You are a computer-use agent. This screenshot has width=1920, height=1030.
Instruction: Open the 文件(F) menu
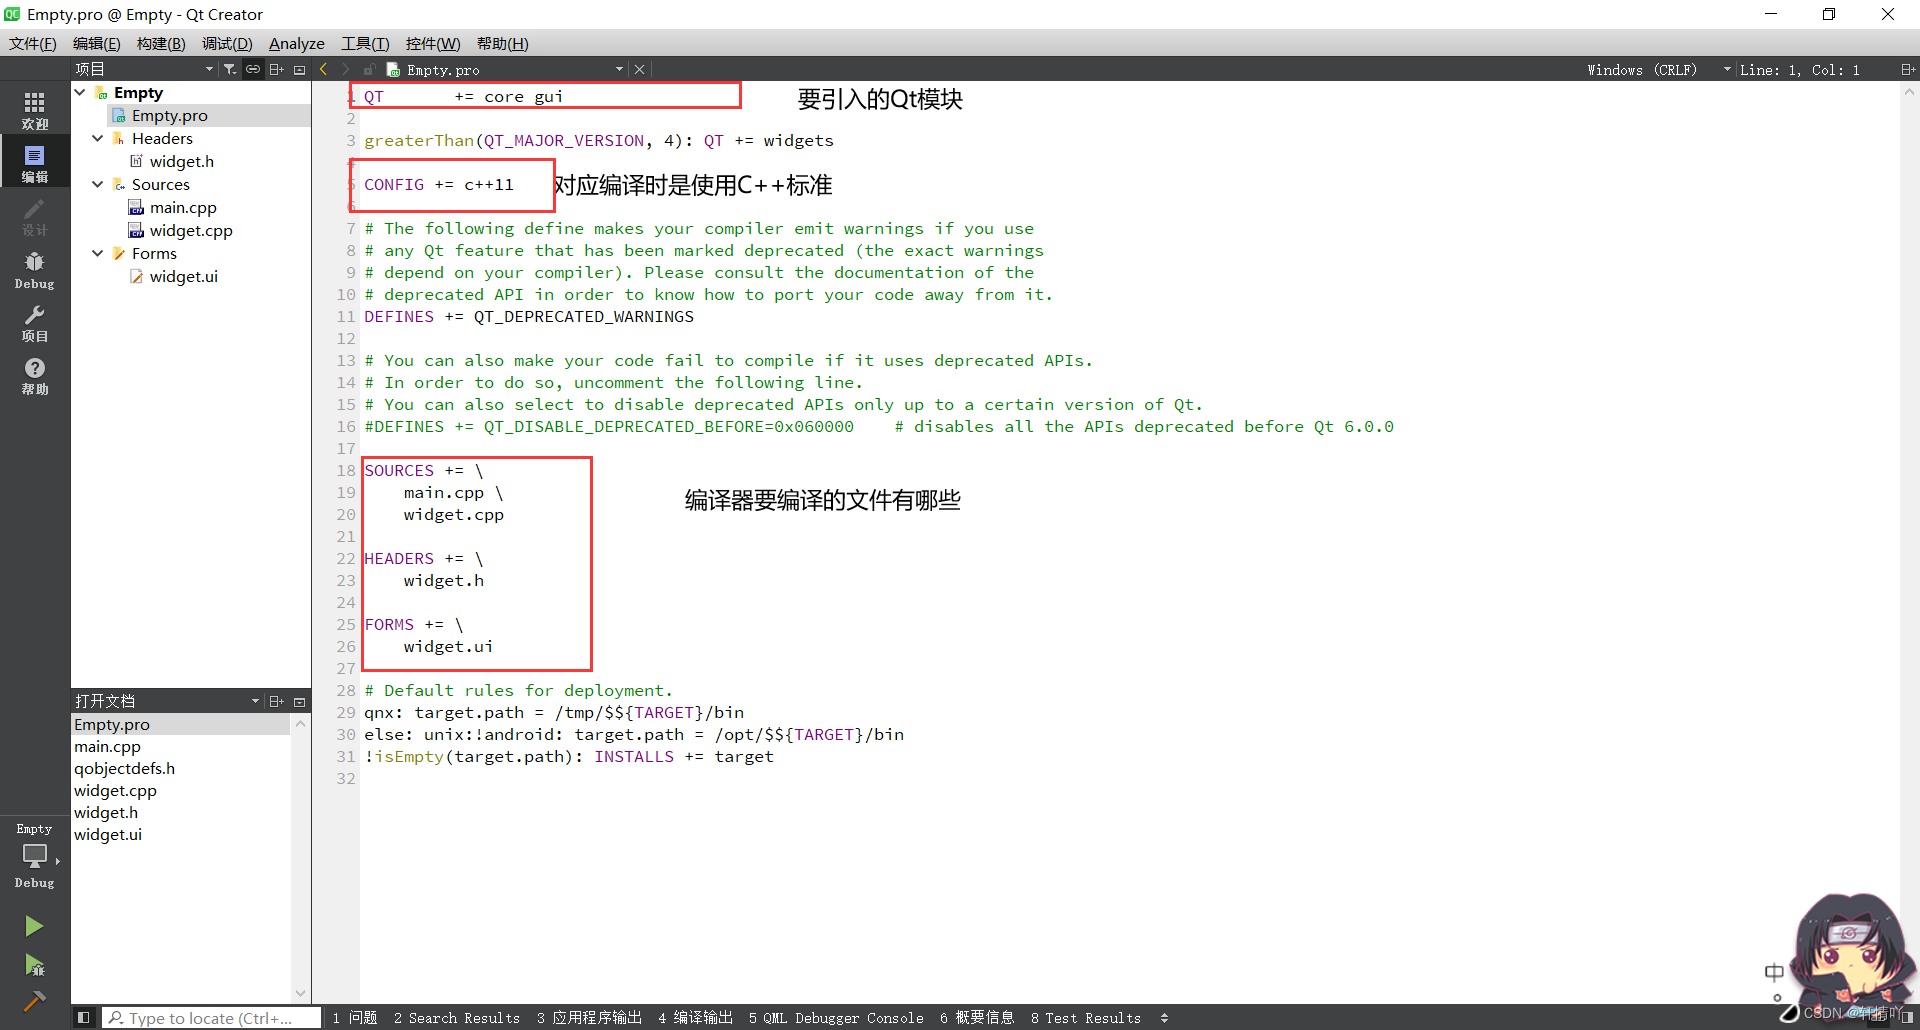pos(33,43)
